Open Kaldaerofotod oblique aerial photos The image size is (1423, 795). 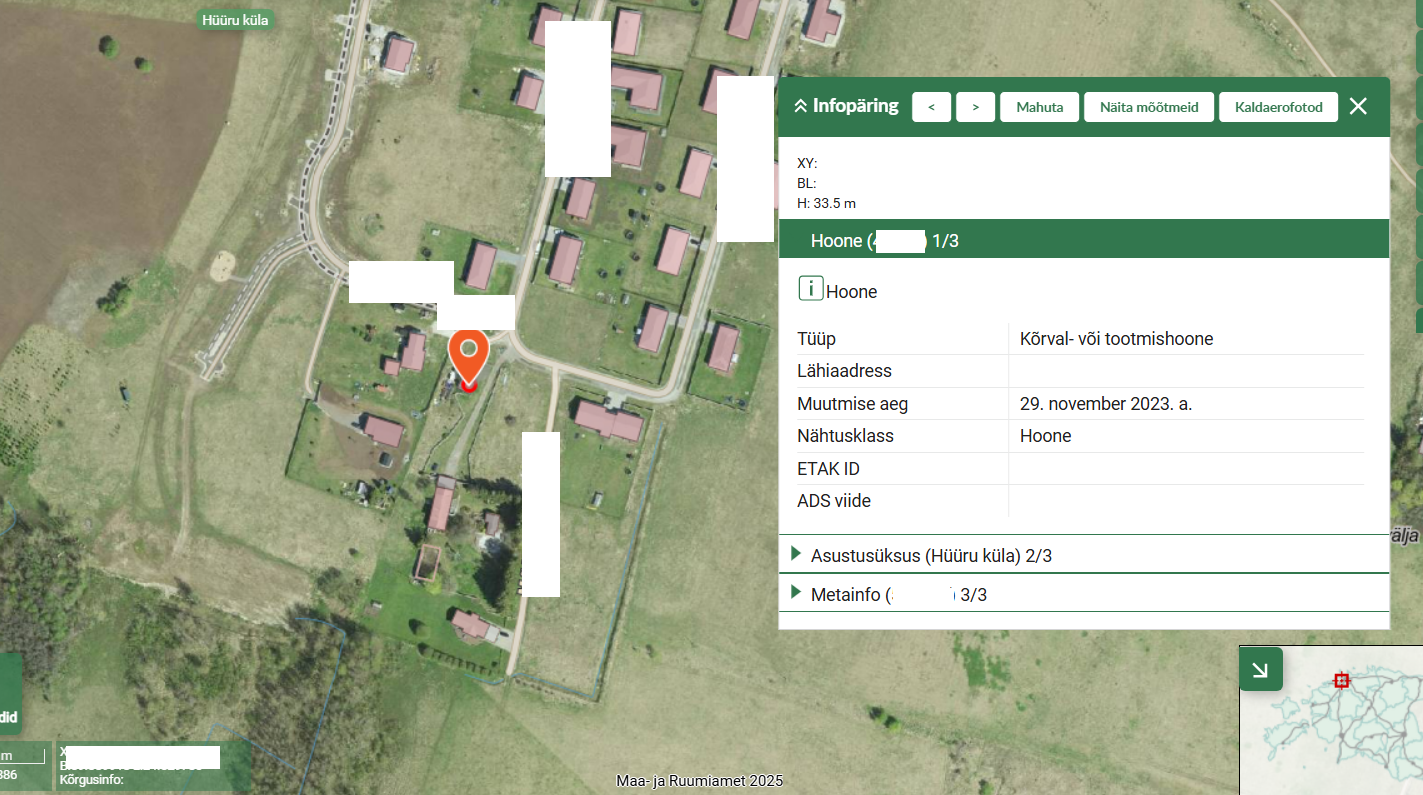[1278, 107]
